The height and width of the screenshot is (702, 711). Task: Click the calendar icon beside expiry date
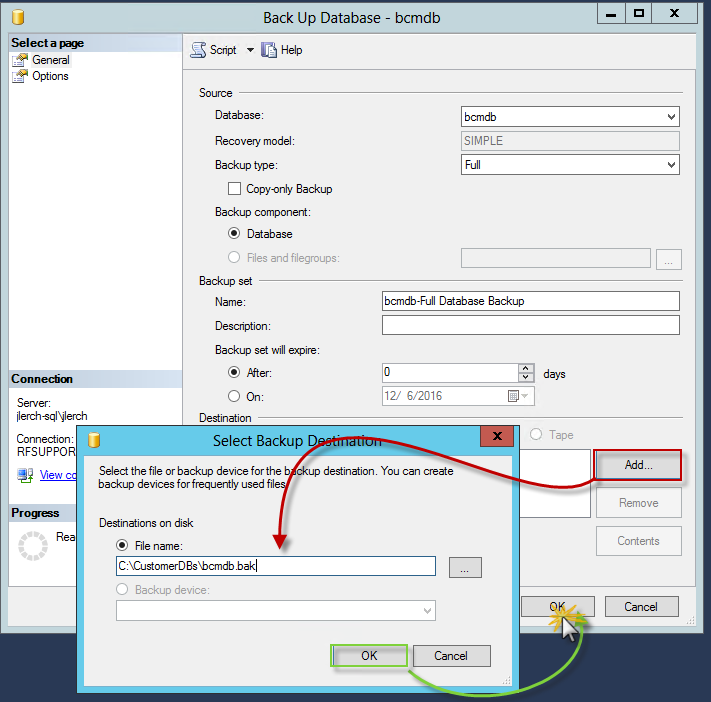(x=512, y=396)
